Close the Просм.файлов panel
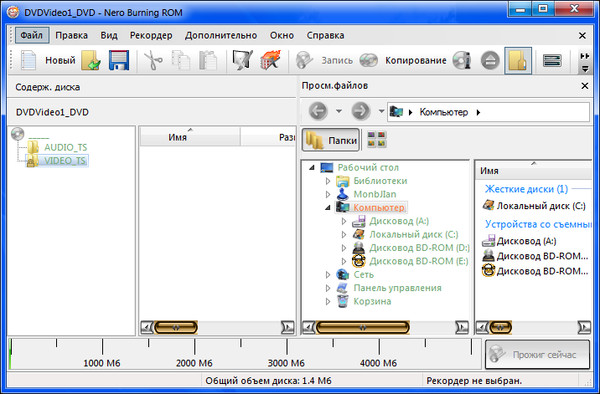Screen dimensions: 600x394 point(585,86)
